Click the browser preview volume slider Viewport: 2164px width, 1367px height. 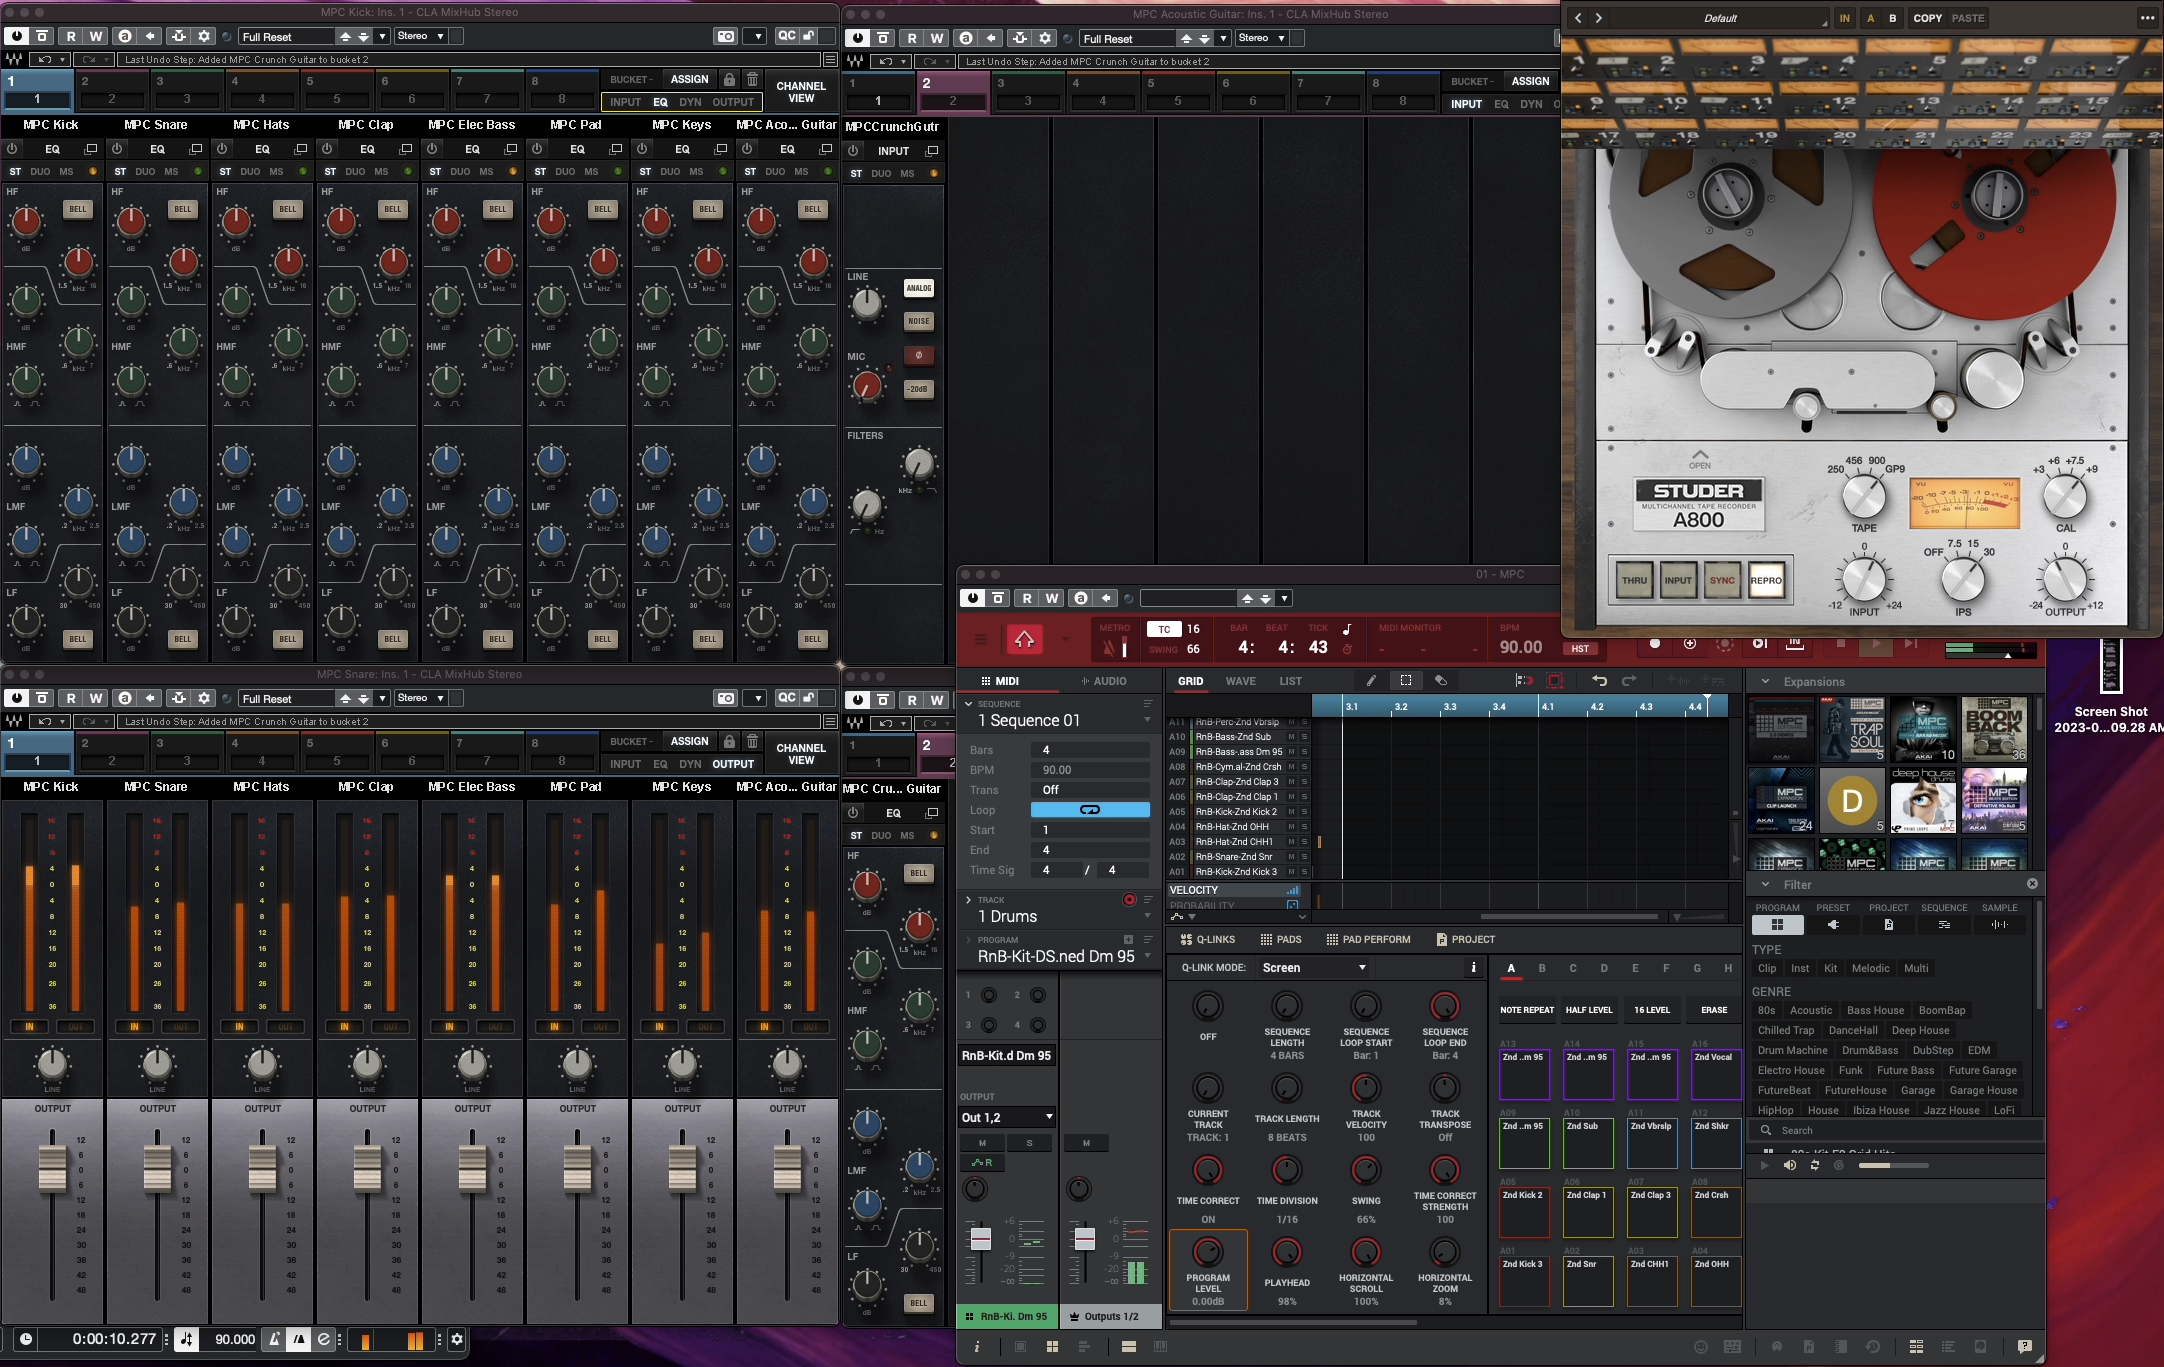pyautogui.click(x=1893, y=1165)
